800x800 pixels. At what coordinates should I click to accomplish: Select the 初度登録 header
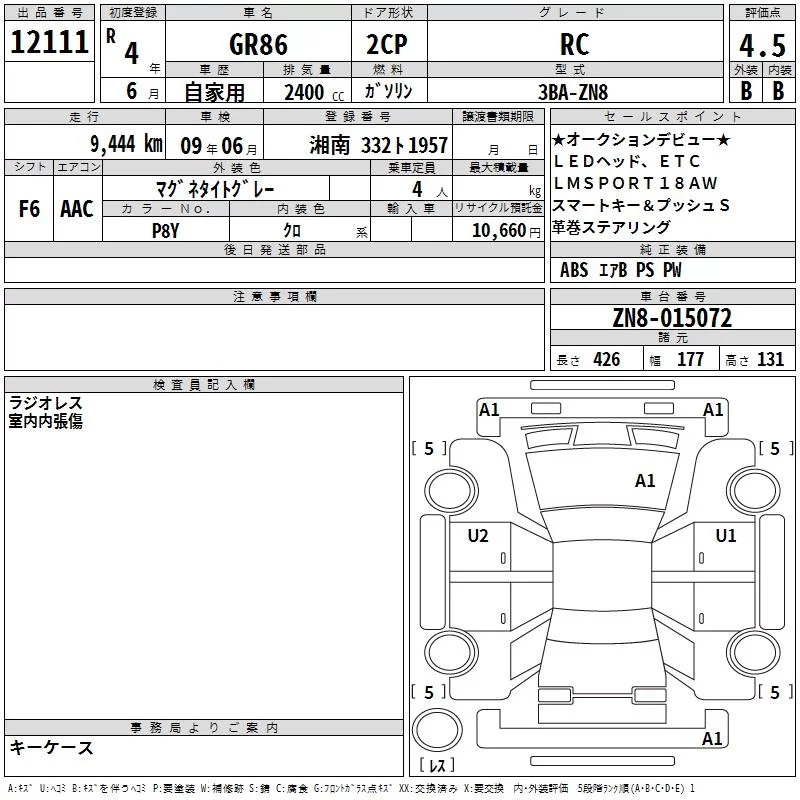(133, 13)
